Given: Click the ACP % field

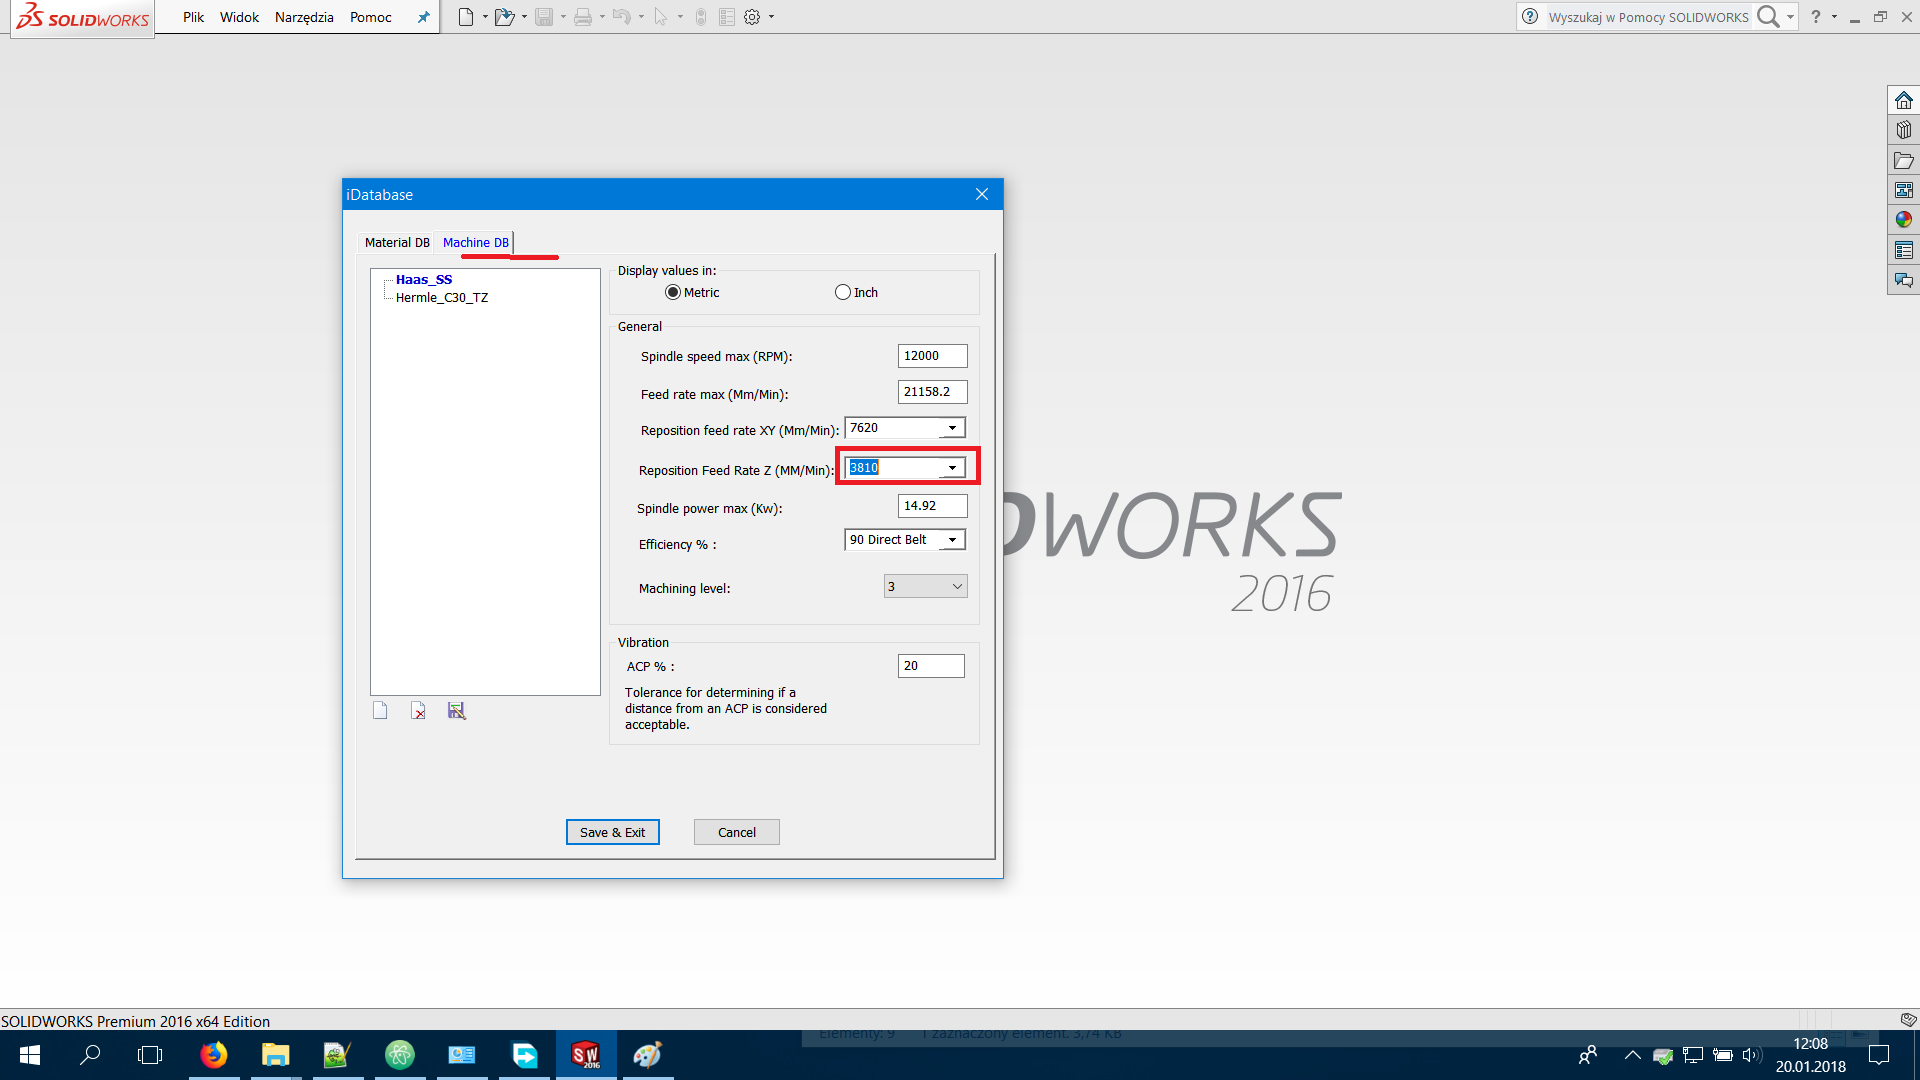Looking at the screenshot, I should (x=931, y=666).
